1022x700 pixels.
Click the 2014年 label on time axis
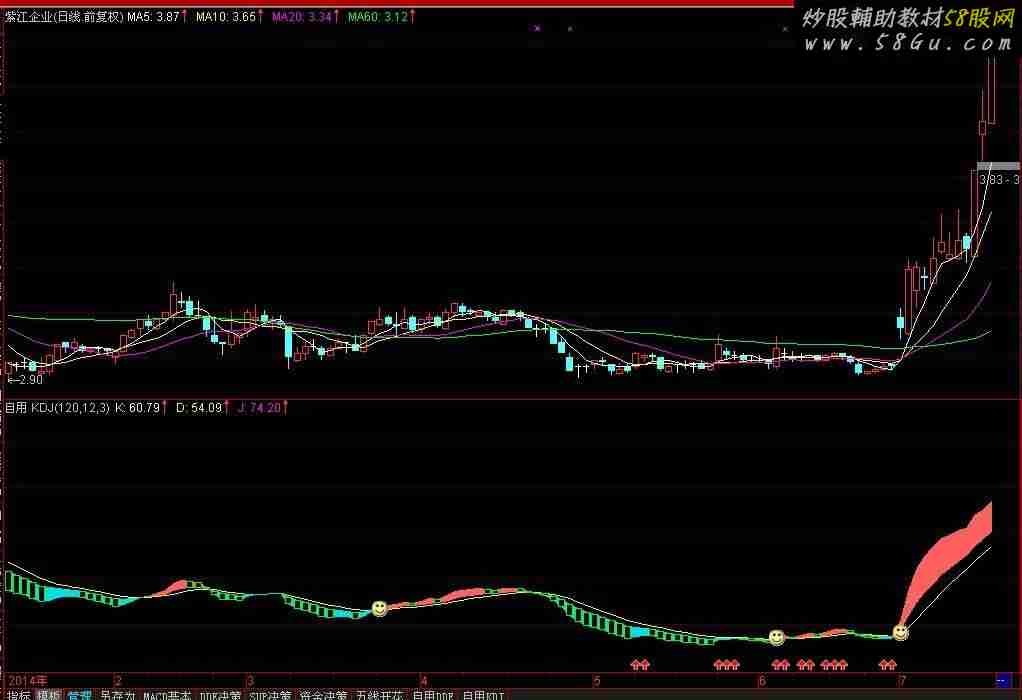click(x=27, y=681)
